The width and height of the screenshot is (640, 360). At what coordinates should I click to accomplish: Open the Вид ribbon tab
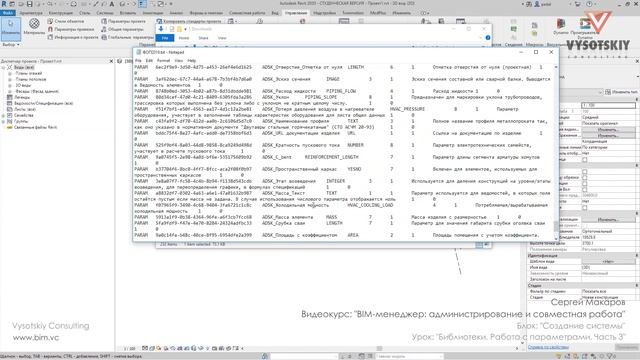pyautogui.click(x=275, y=13)
